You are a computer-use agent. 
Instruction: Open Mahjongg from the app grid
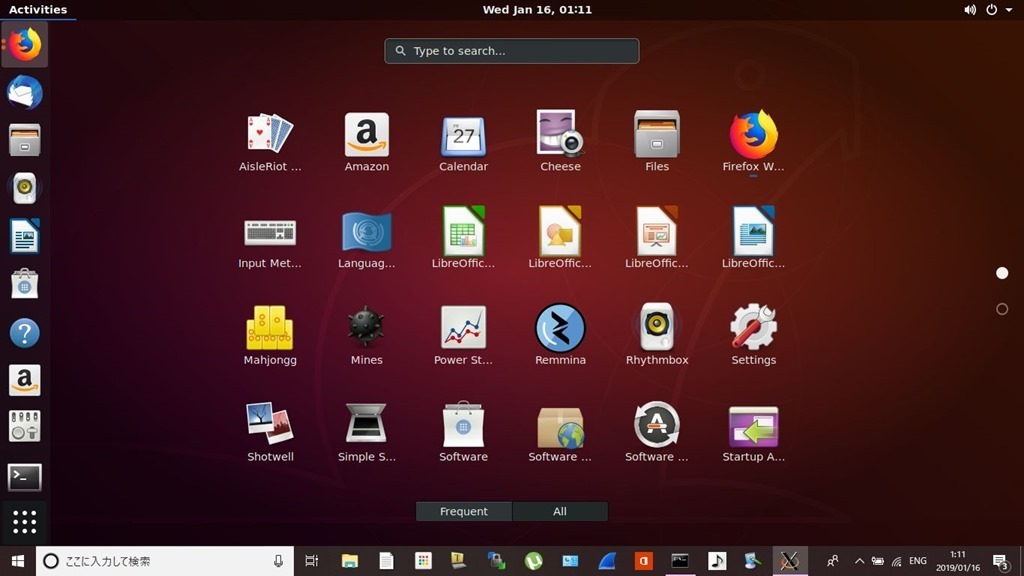pyautogui.click(x=270, y=328)
